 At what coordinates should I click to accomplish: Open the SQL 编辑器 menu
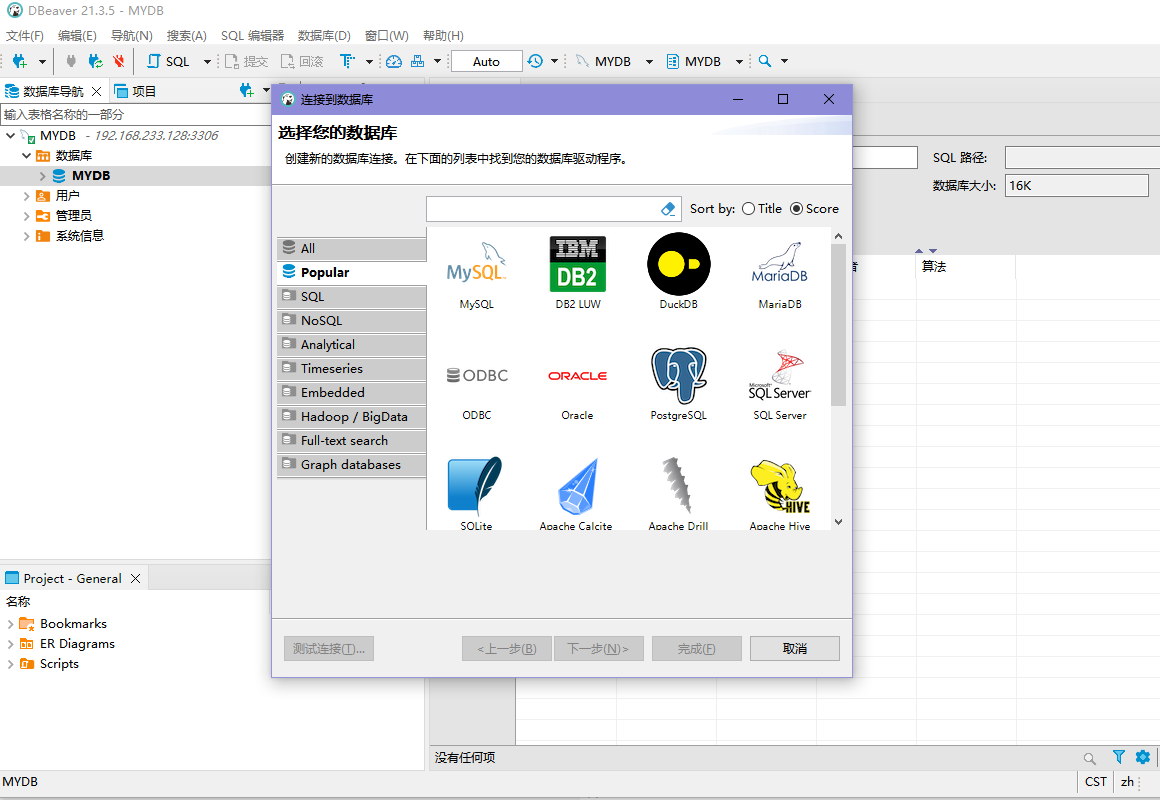pyautogui.click(x=252, y=36)
